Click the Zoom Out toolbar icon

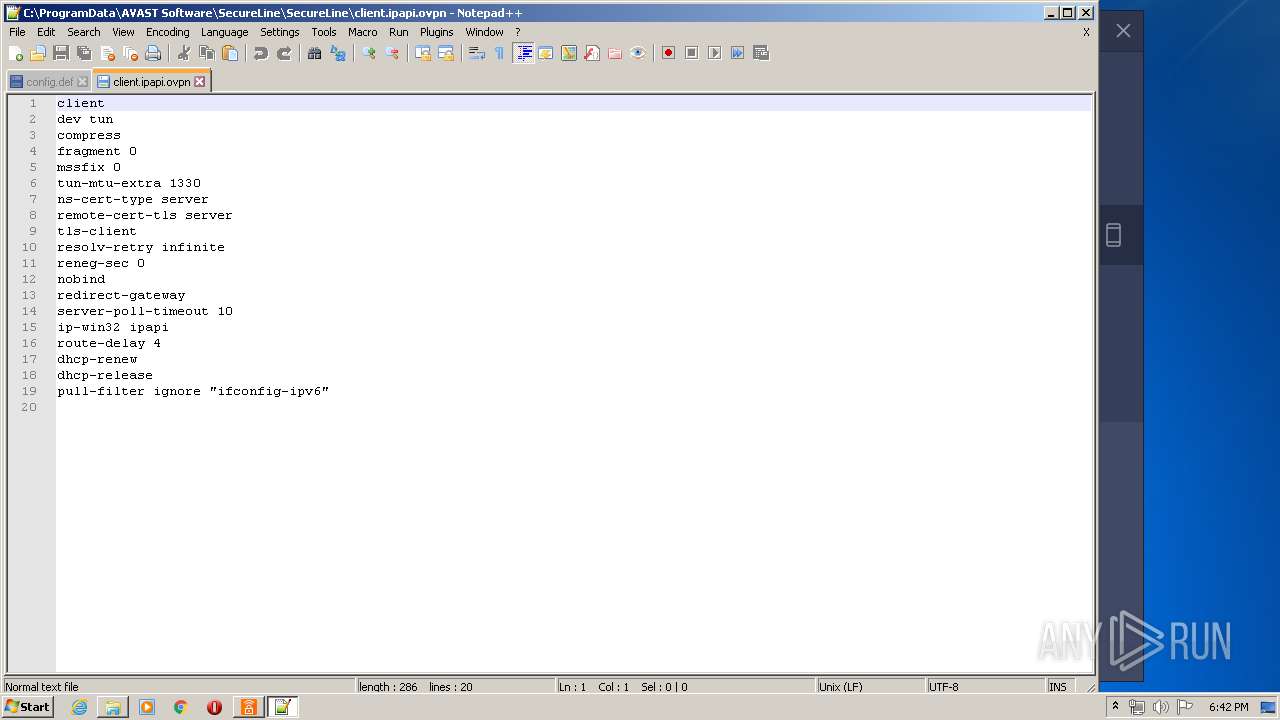(x=392, y=53)
